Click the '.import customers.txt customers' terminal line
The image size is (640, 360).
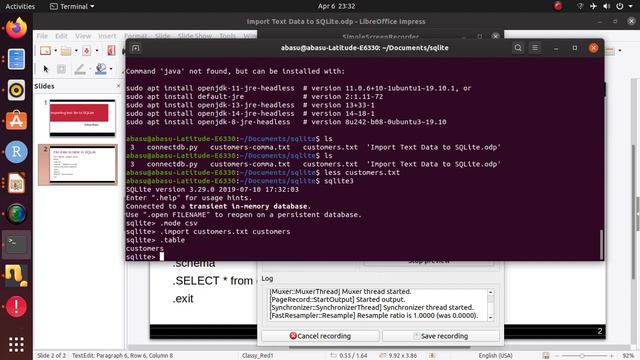pos(208,231)
